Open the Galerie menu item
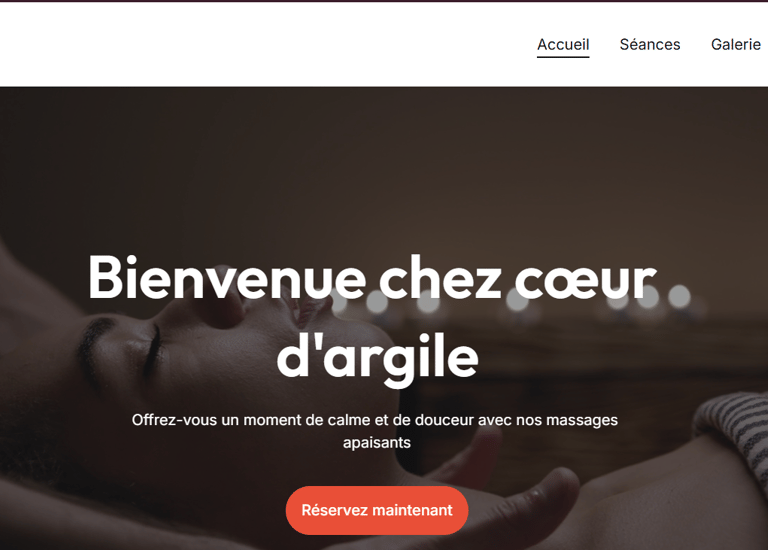The image size is (768, 550). pyautogui.click(x=736, y=45)
